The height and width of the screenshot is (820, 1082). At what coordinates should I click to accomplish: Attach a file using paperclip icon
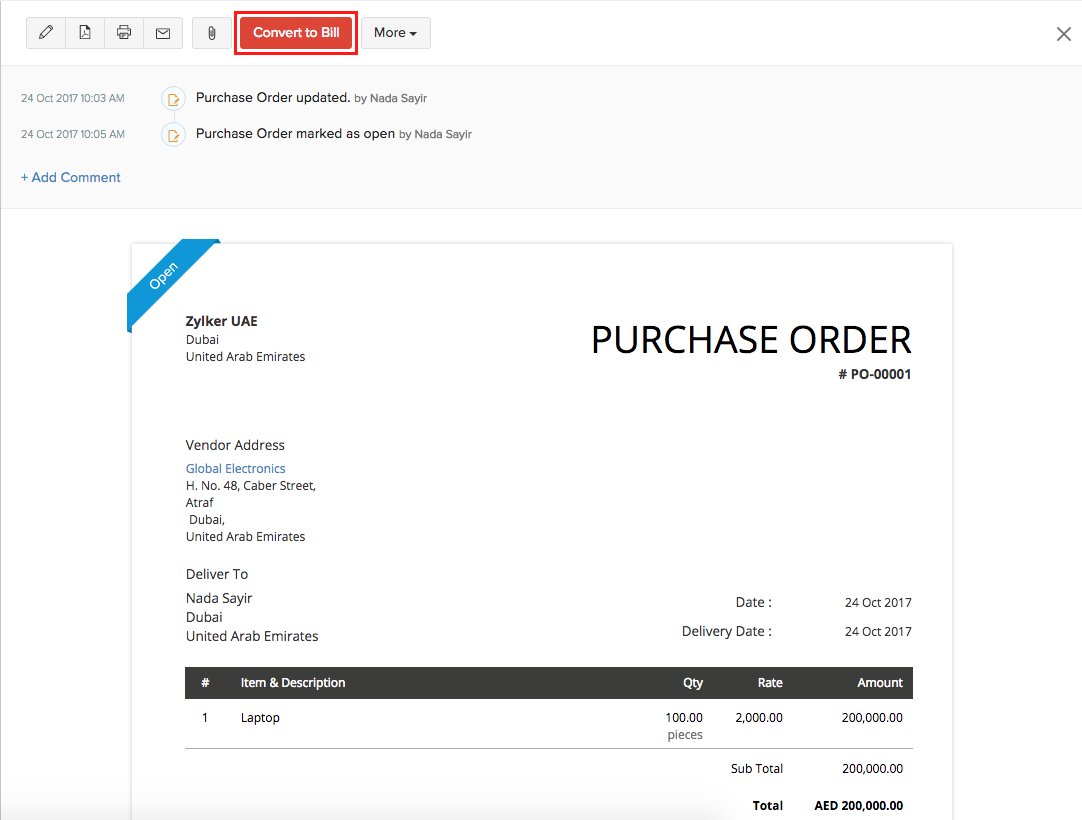pos(212,32)
